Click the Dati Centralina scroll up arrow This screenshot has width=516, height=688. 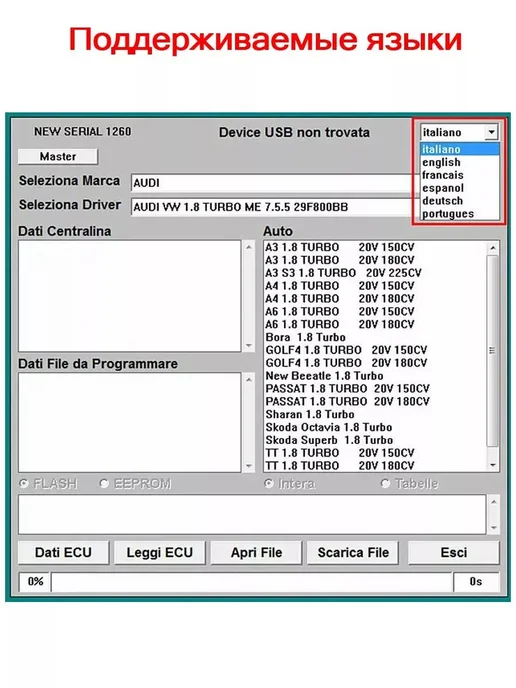coord(249,247)
